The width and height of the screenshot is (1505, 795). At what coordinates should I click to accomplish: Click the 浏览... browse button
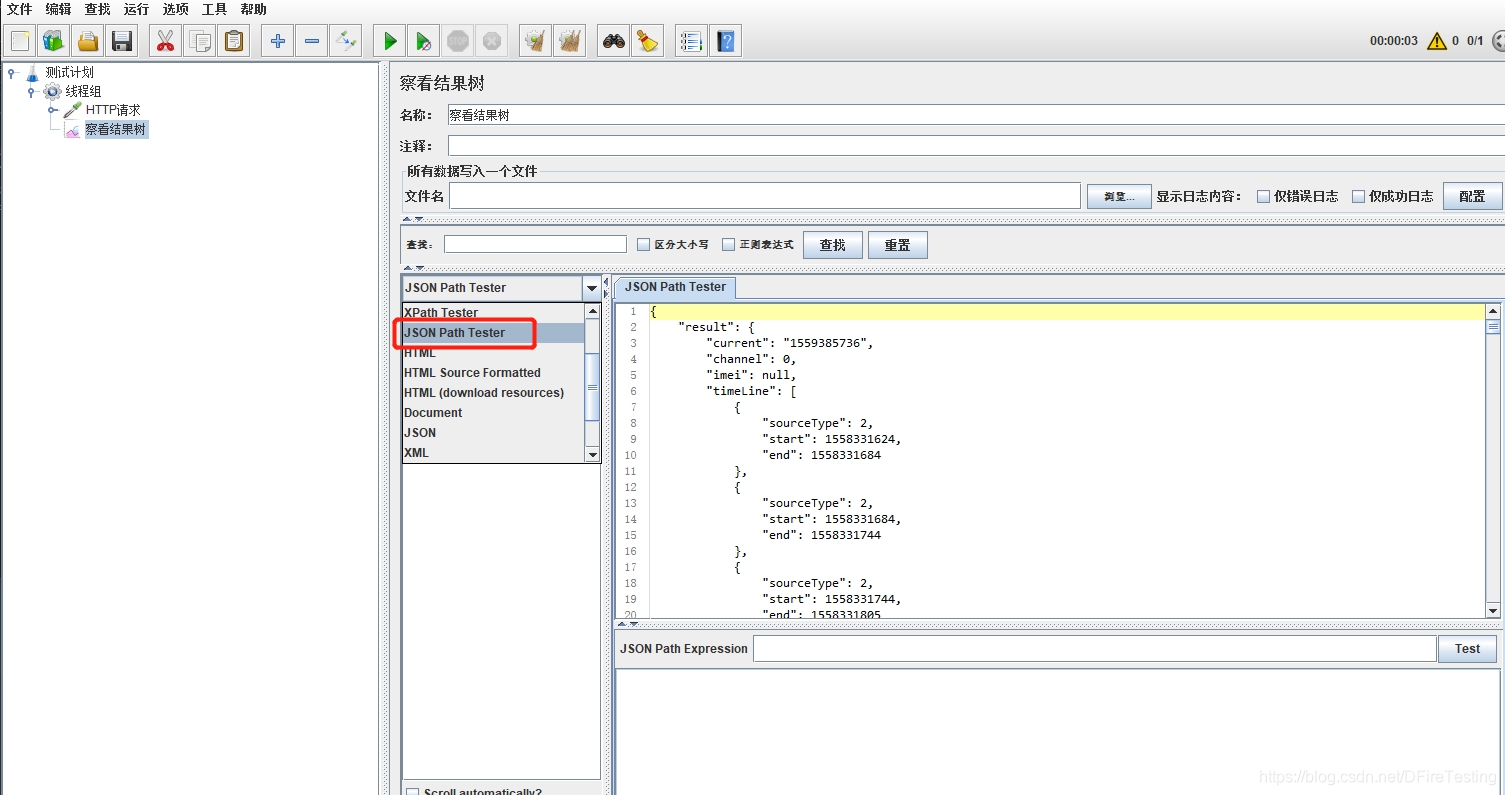(x=1118, y=196)
